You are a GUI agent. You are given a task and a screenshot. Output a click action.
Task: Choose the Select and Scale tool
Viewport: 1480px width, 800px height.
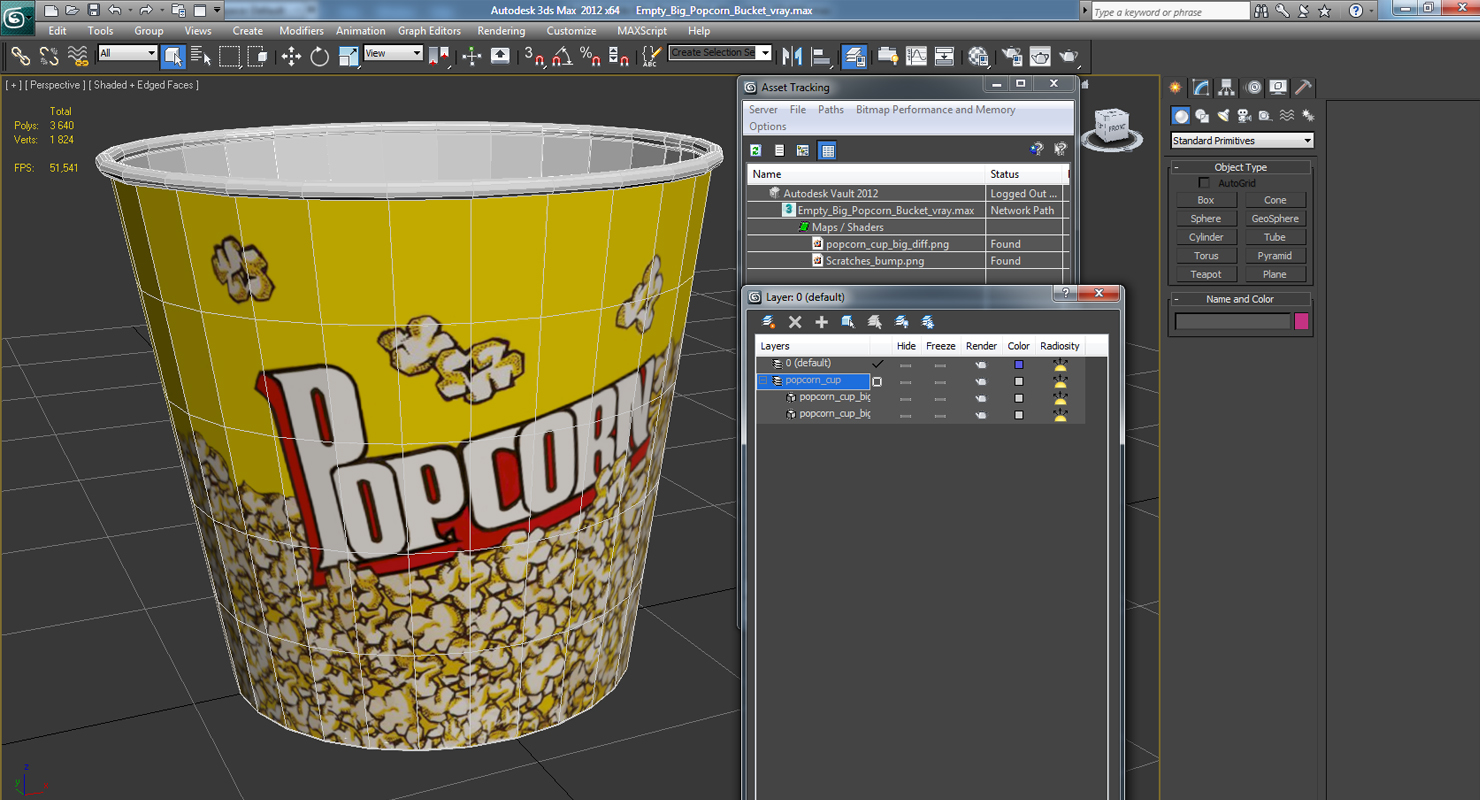348,56
